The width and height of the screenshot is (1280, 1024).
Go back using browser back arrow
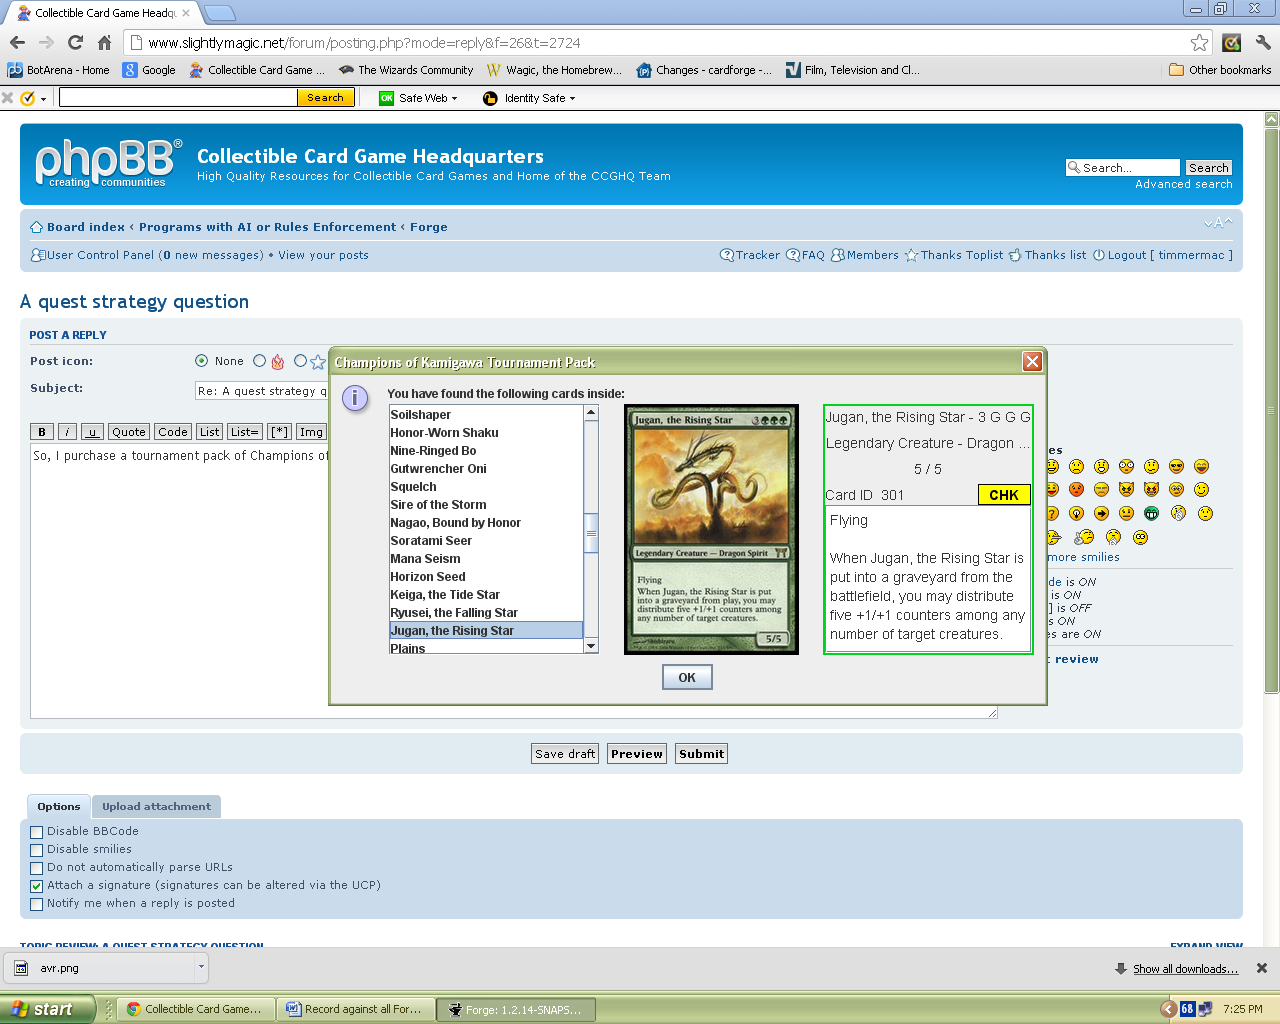pyautogui.click(x=17, y=42)
